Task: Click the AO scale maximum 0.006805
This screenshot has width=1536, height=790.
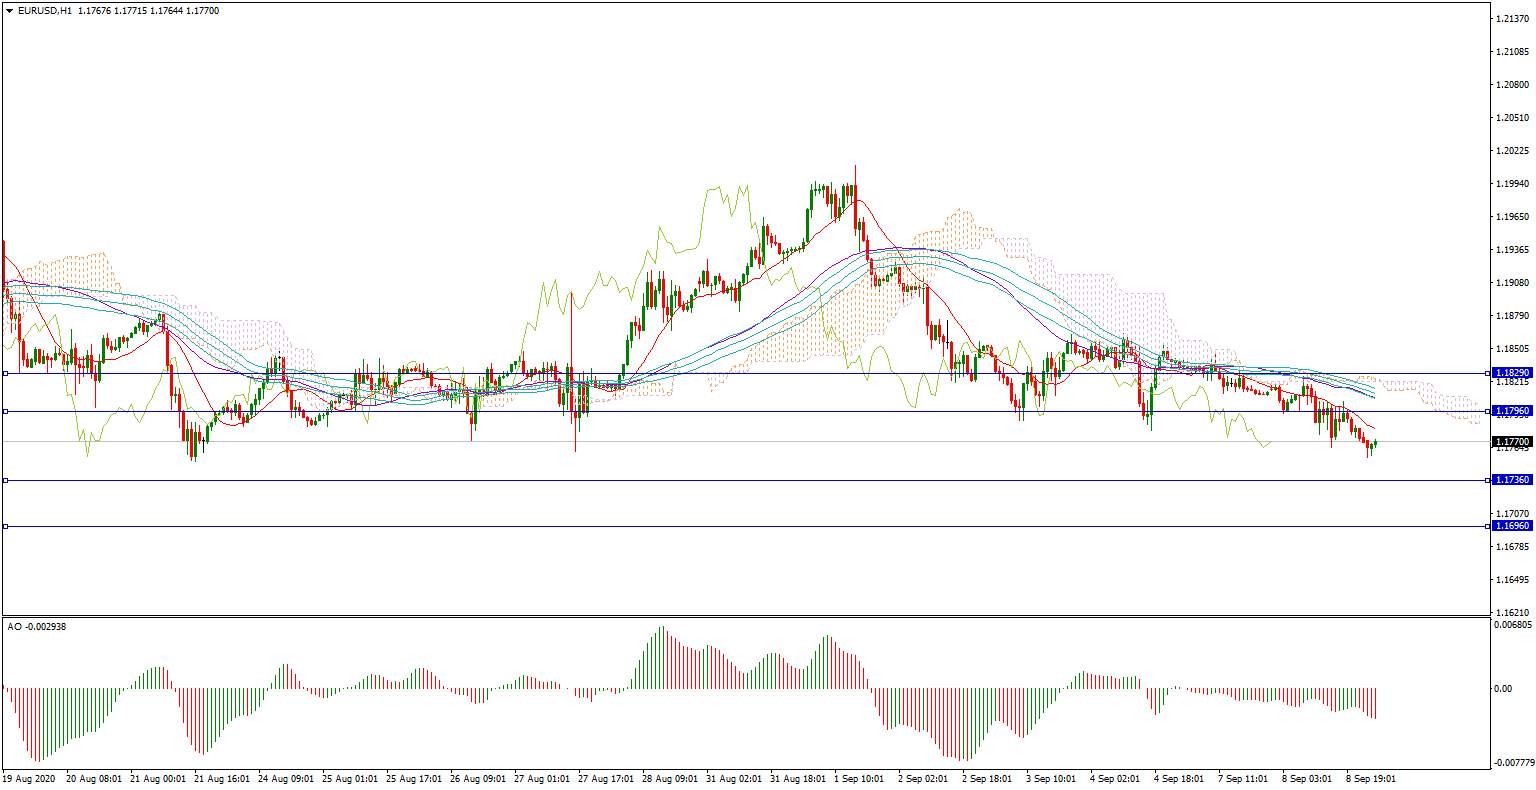Action: point(1512,625)
